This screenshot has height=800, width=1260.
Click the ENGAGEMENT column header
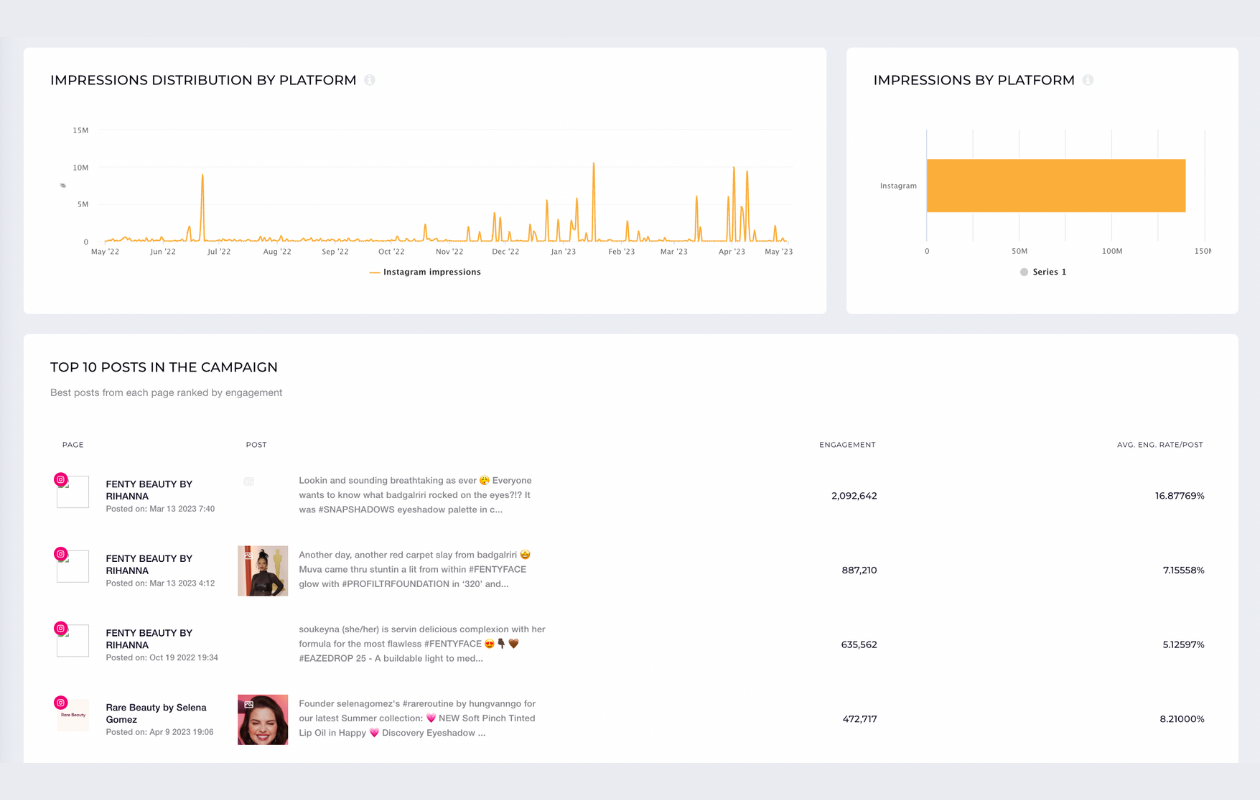tap(848, 445)
